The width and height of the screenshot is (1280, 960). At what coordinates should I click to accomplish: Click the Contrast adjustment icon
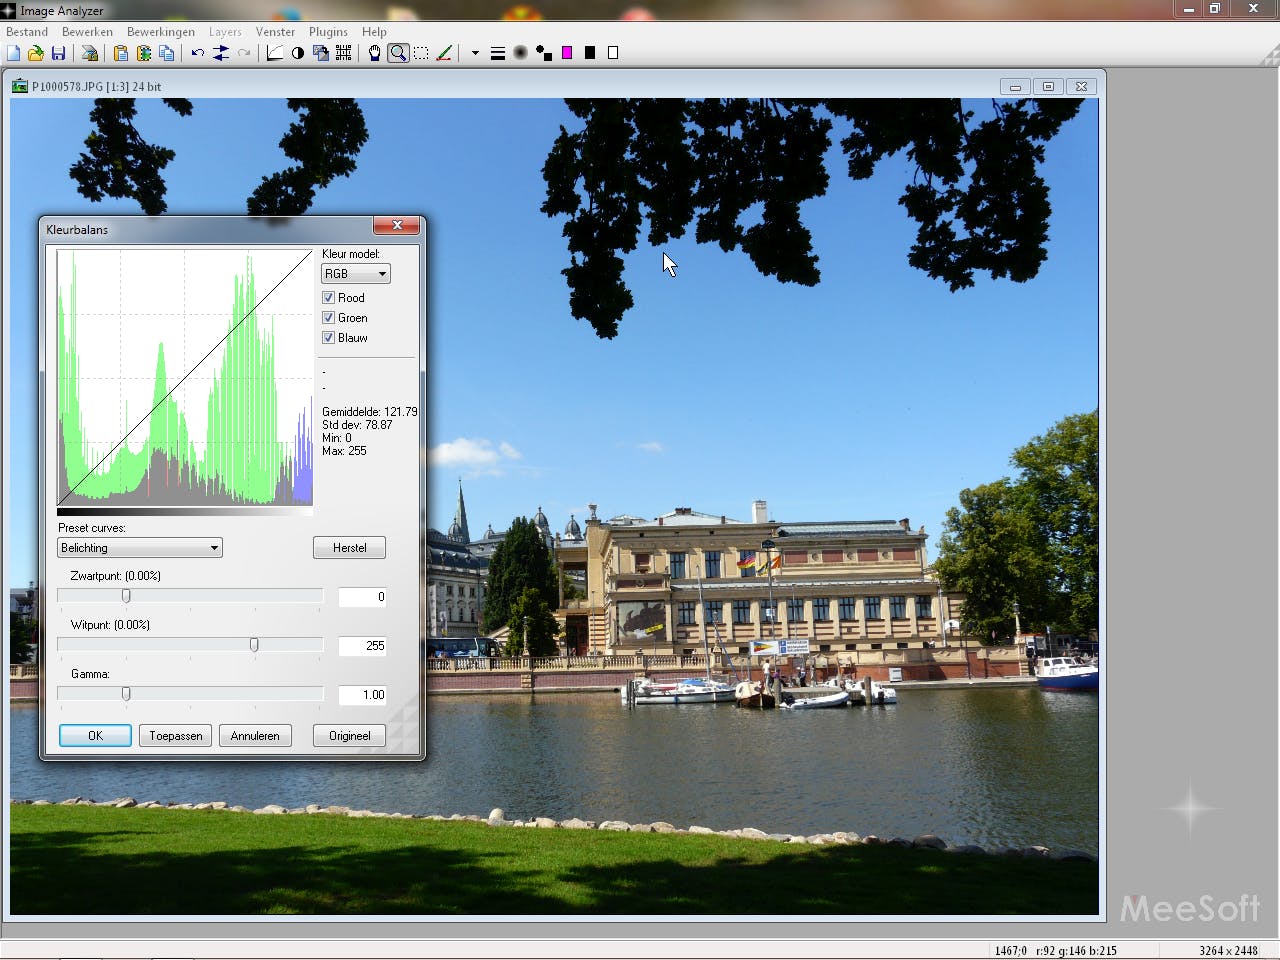pyautogui.click(x=297, y=53)
